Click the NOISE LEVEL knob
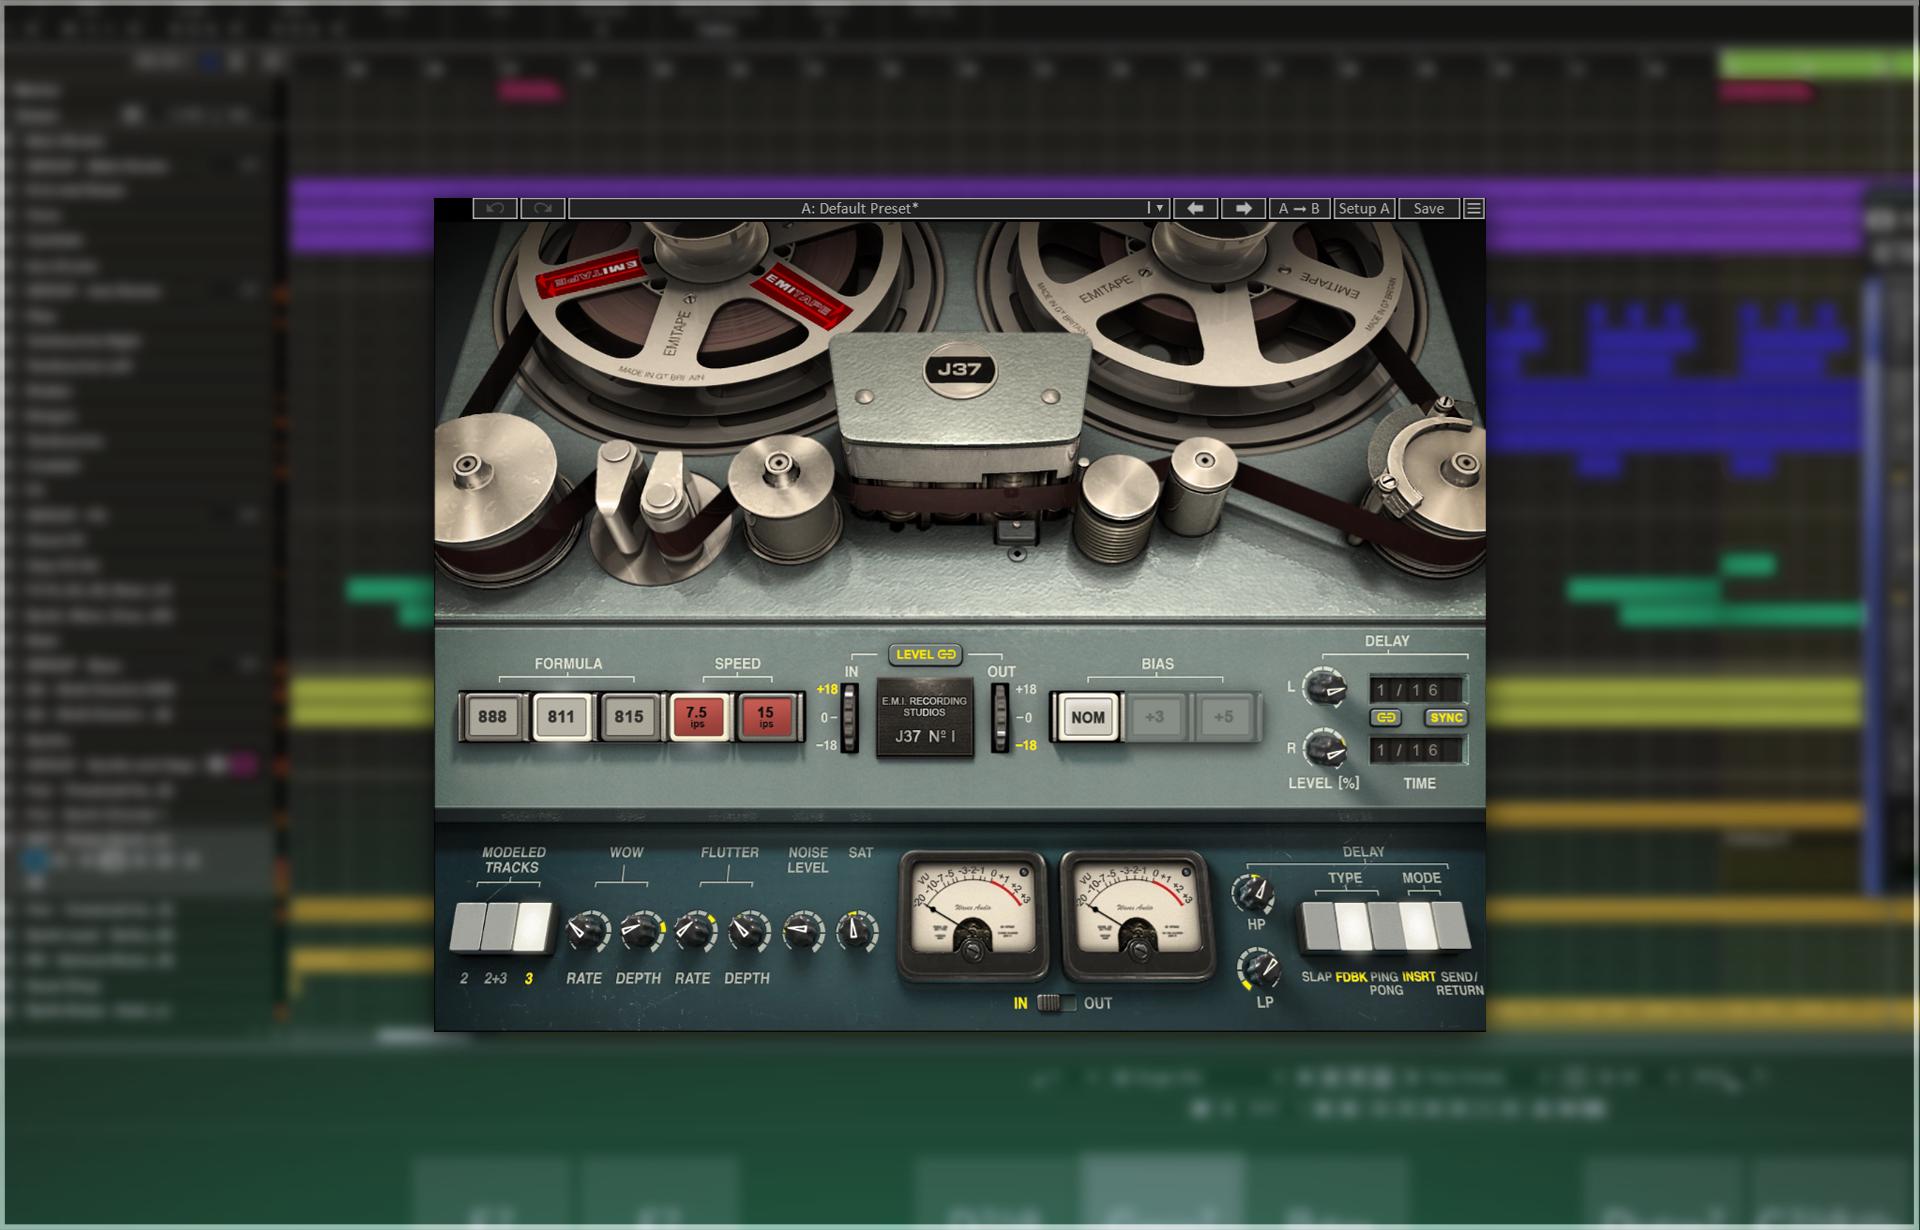1920x1230 pixels. (x=803, y=932)
